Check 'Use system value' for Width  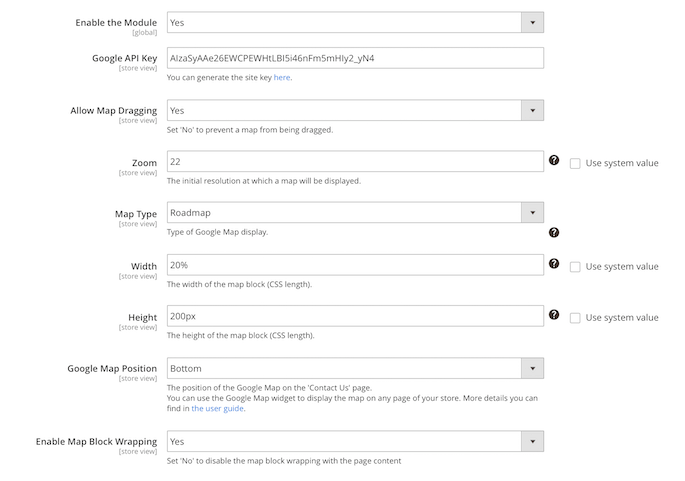pyautogui.click(x=575, y=267)
